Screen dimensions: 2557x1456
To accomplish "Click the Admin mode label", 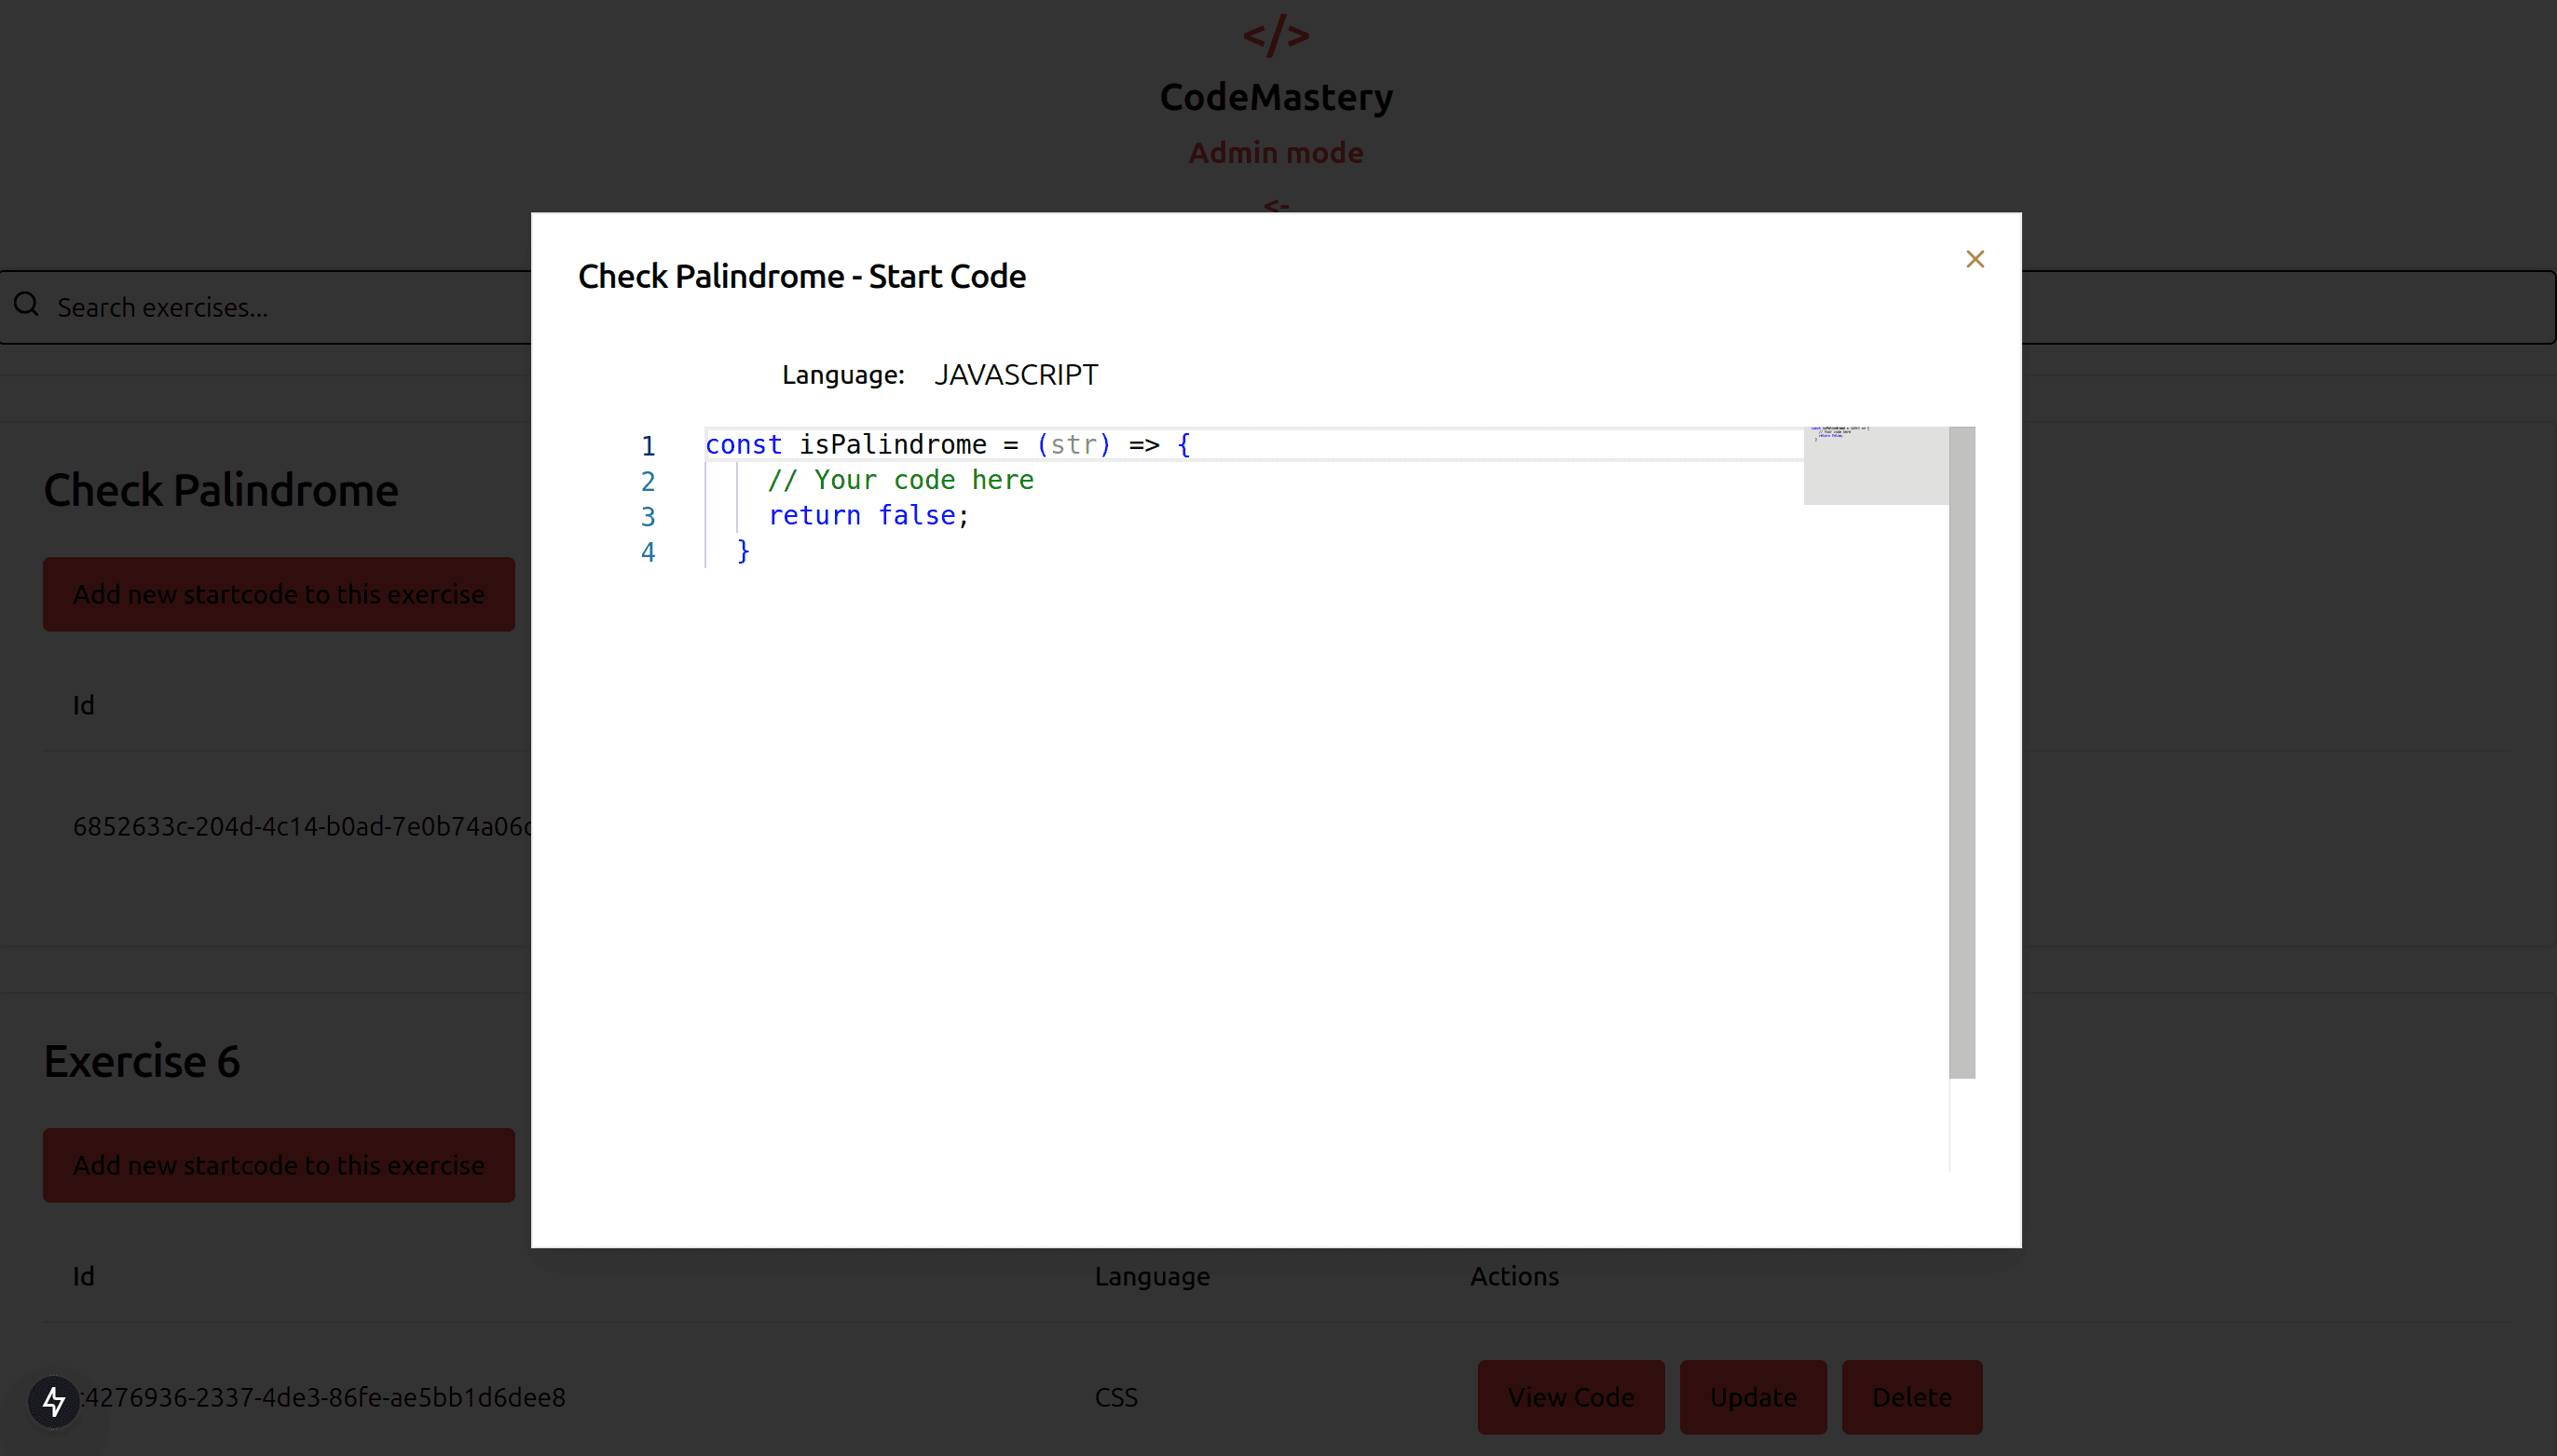I will click(x=1276, y=152).
